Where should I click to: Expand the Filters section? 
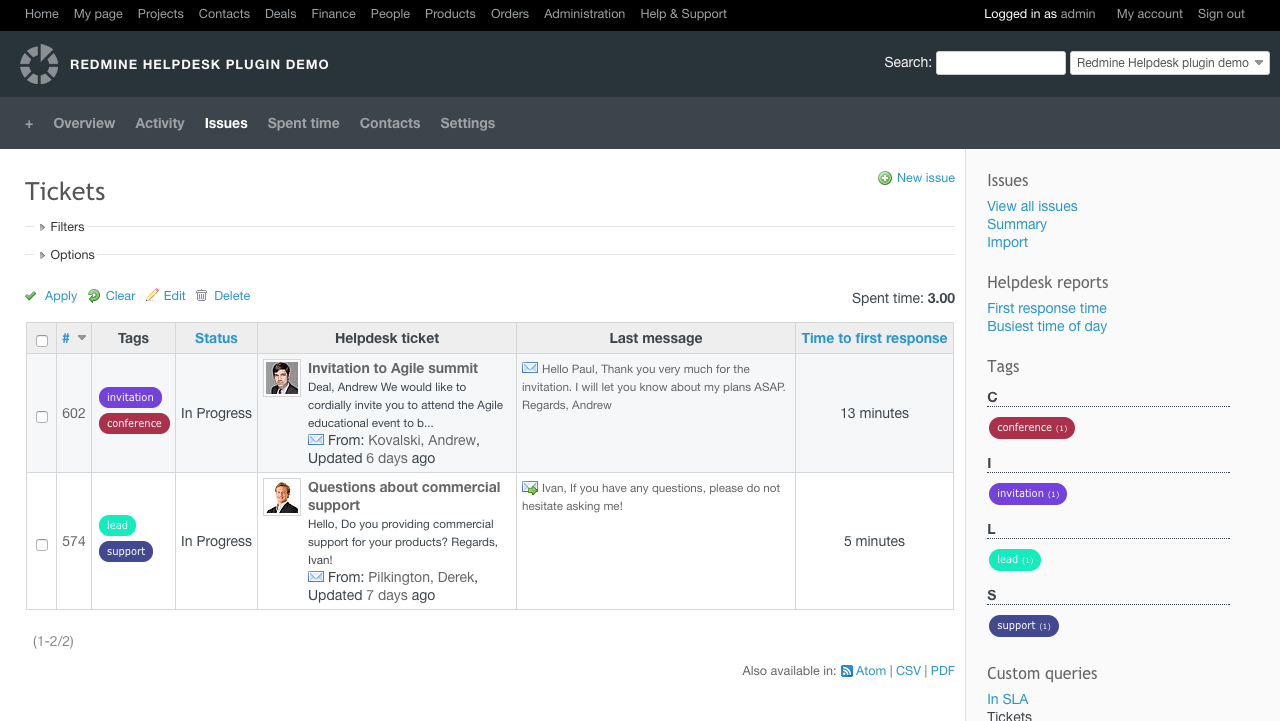tap(68, 226)
